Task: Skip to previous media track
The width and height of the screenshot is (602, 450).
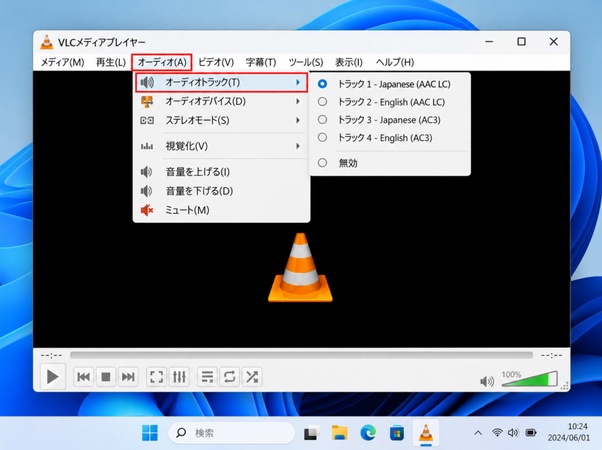Action: pos(84,377)
